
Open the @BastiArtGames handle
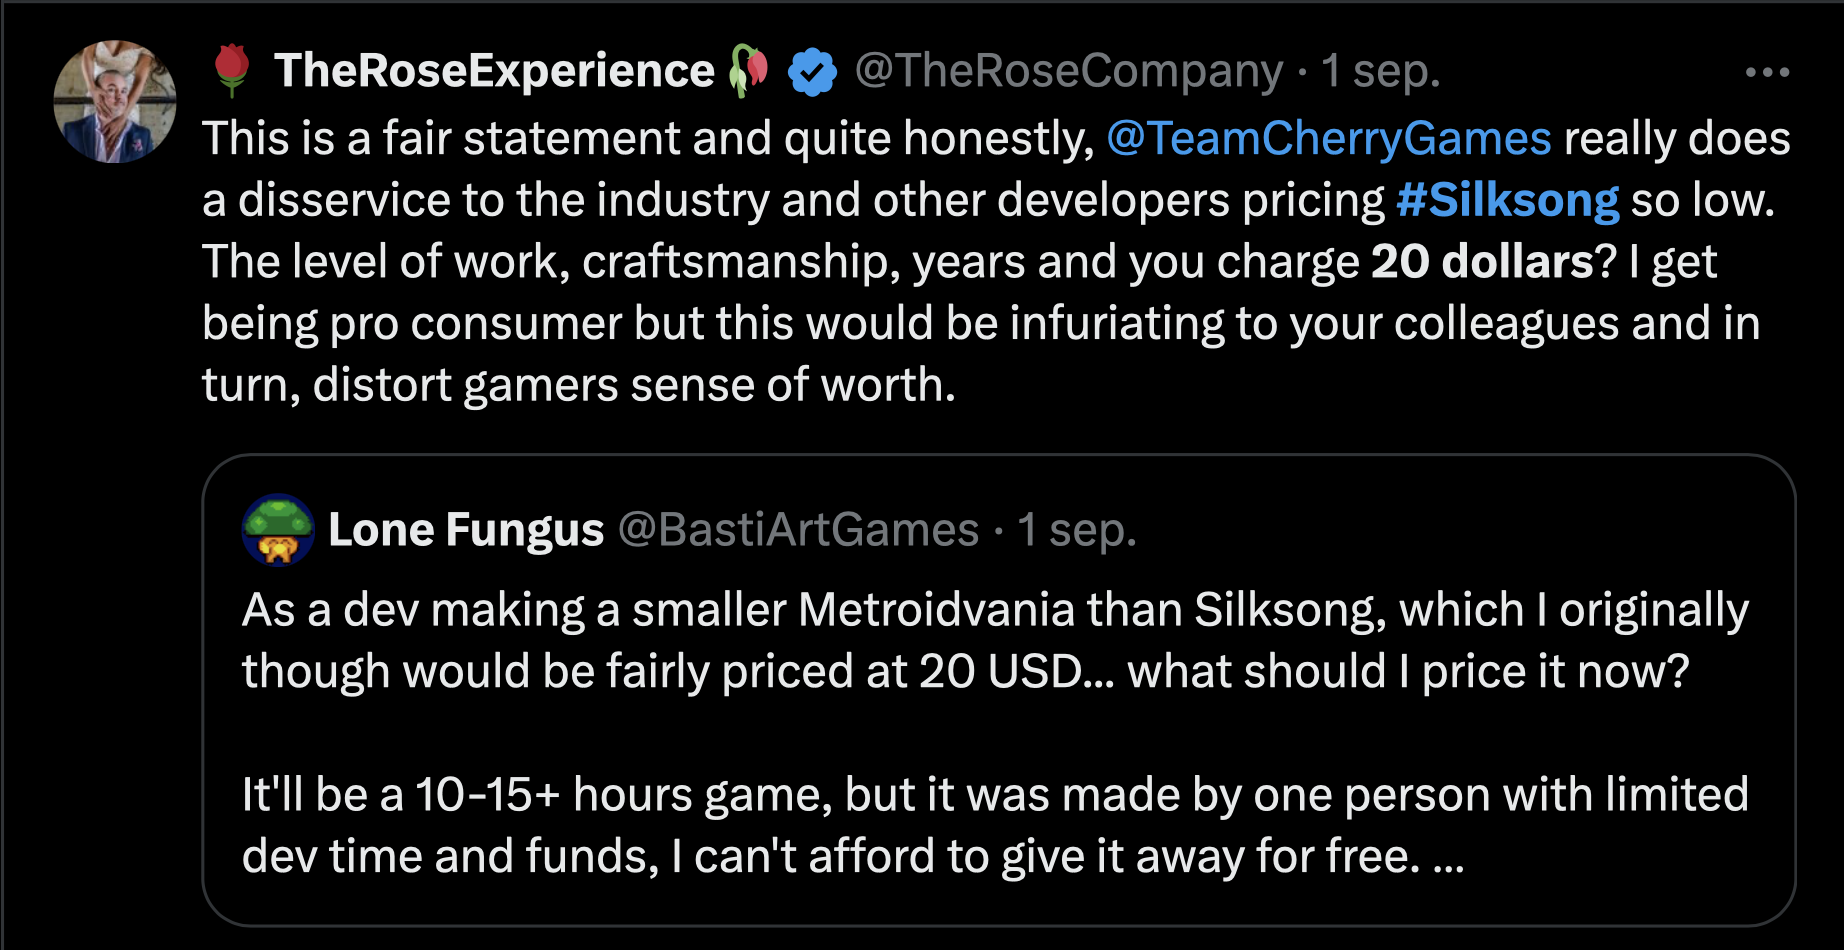click(798, 530)
